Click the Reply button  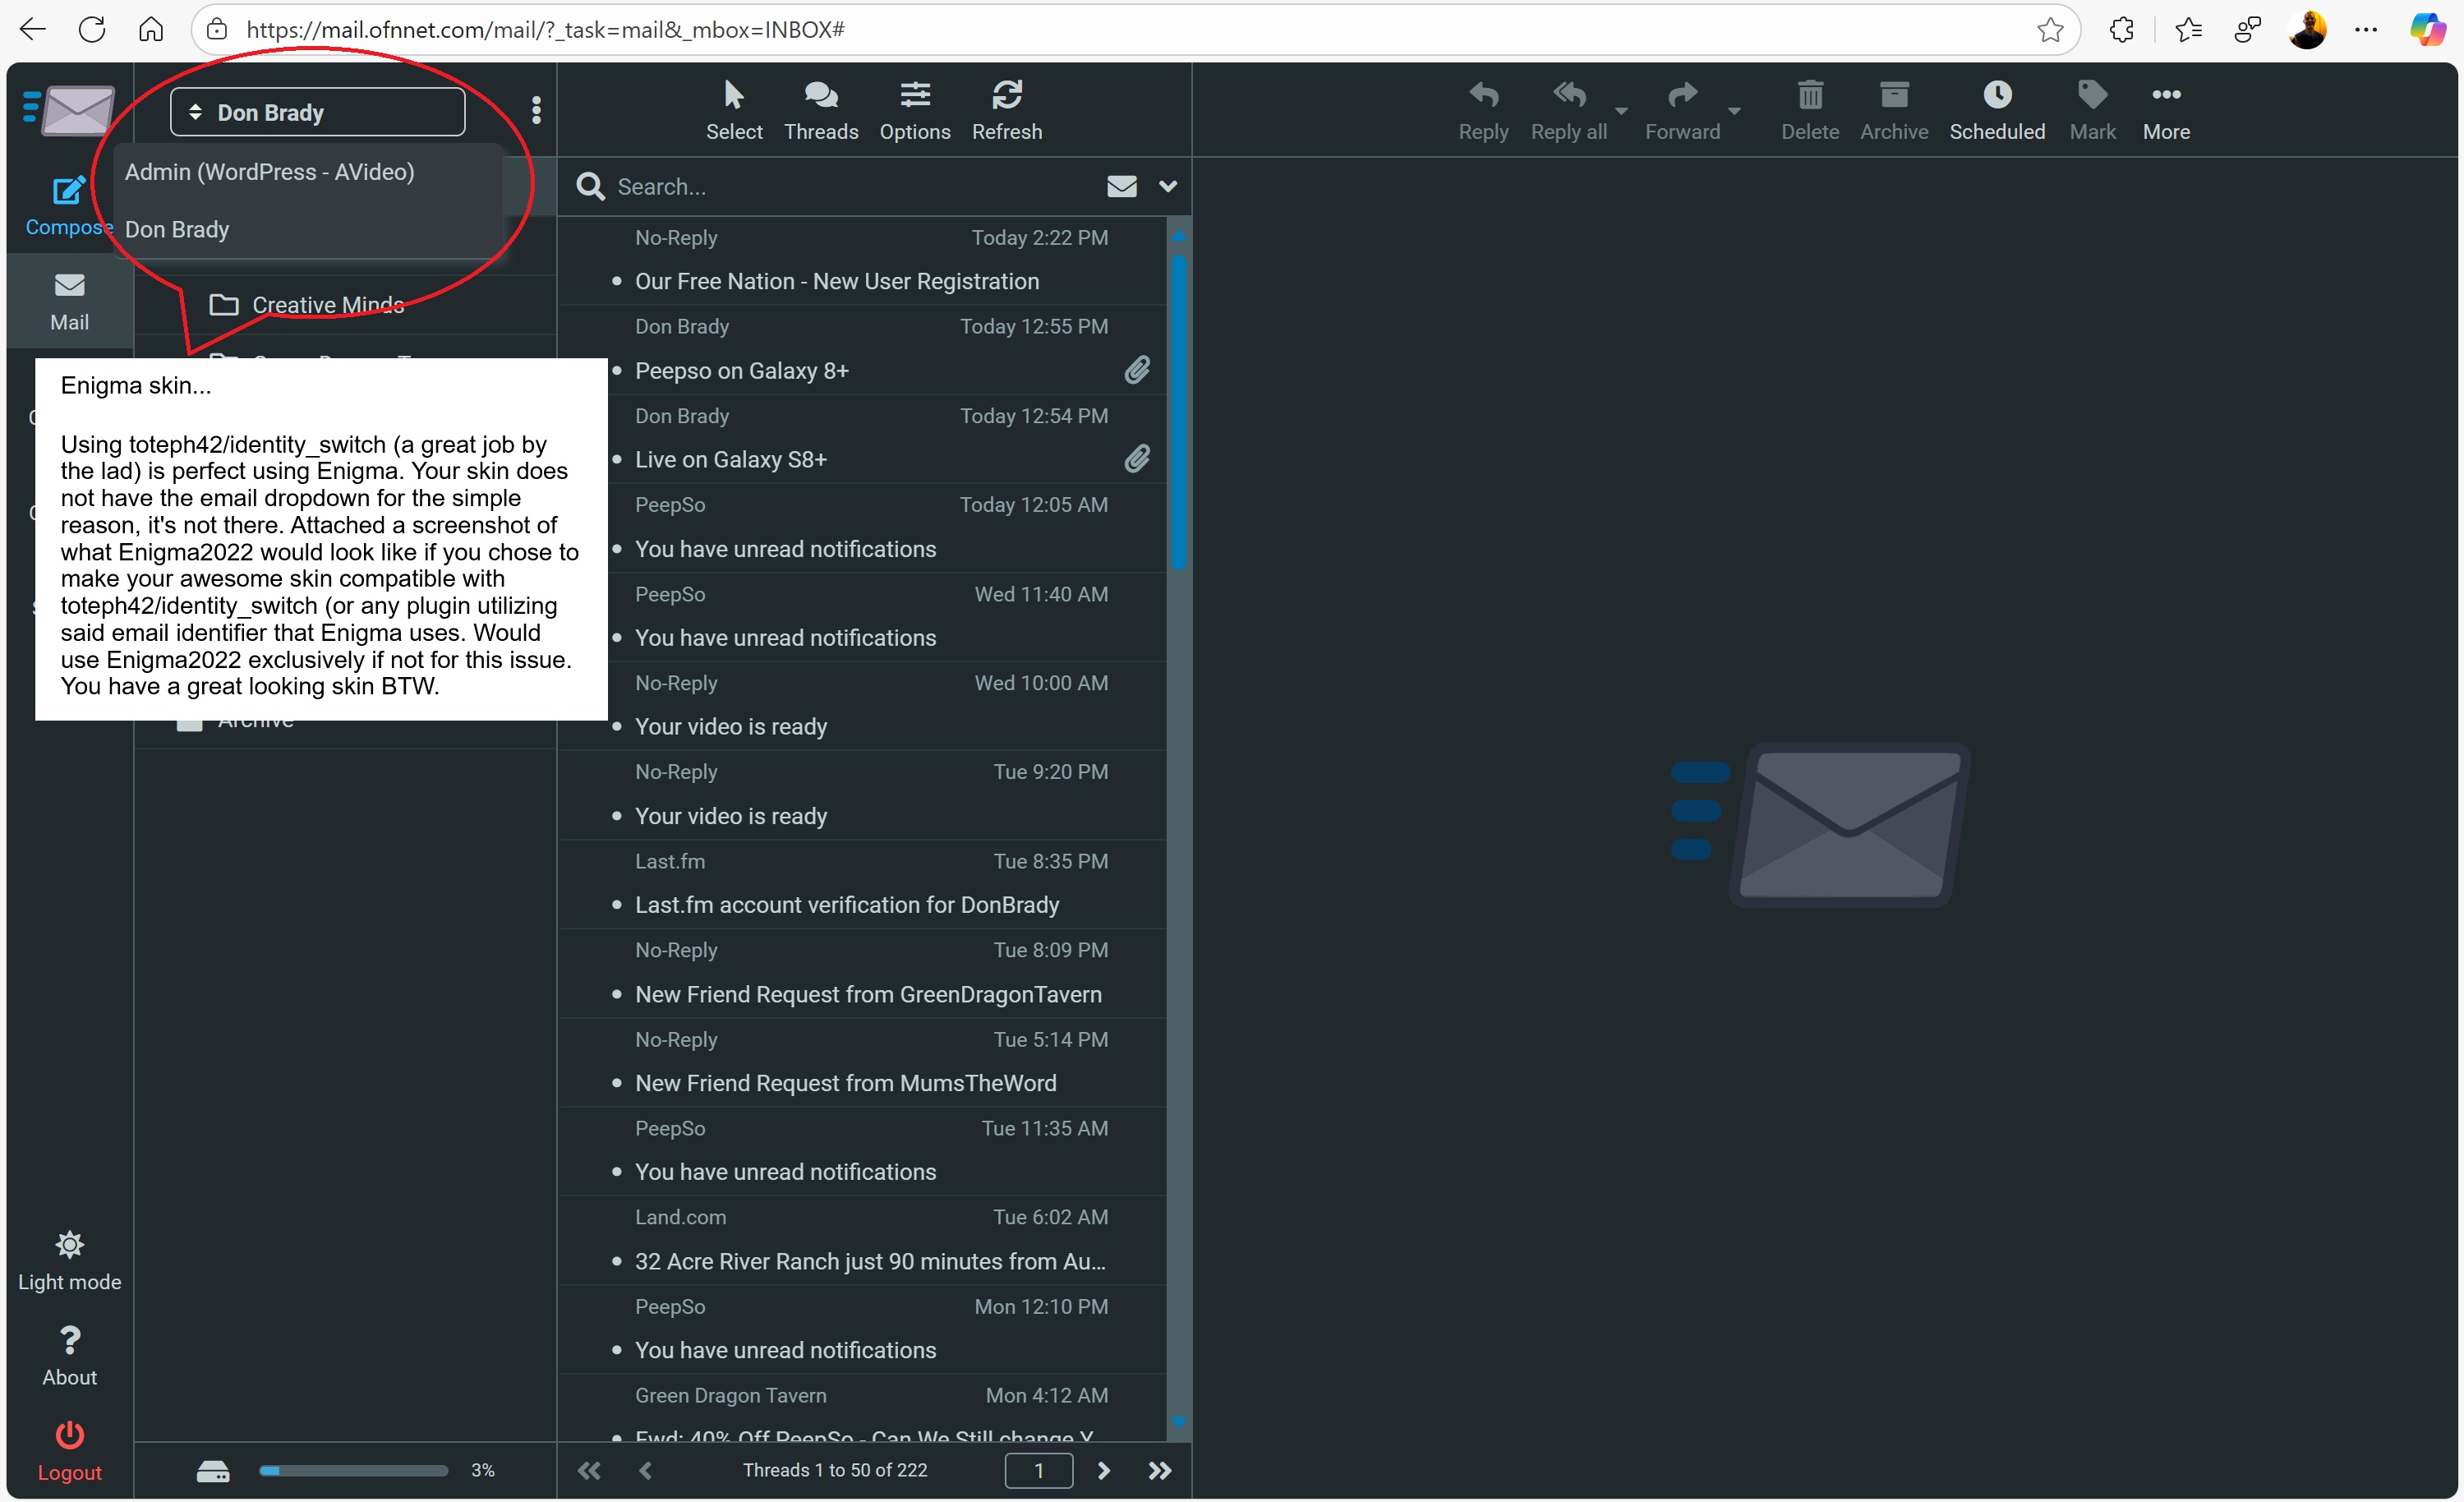click(x=1483, y=110)
